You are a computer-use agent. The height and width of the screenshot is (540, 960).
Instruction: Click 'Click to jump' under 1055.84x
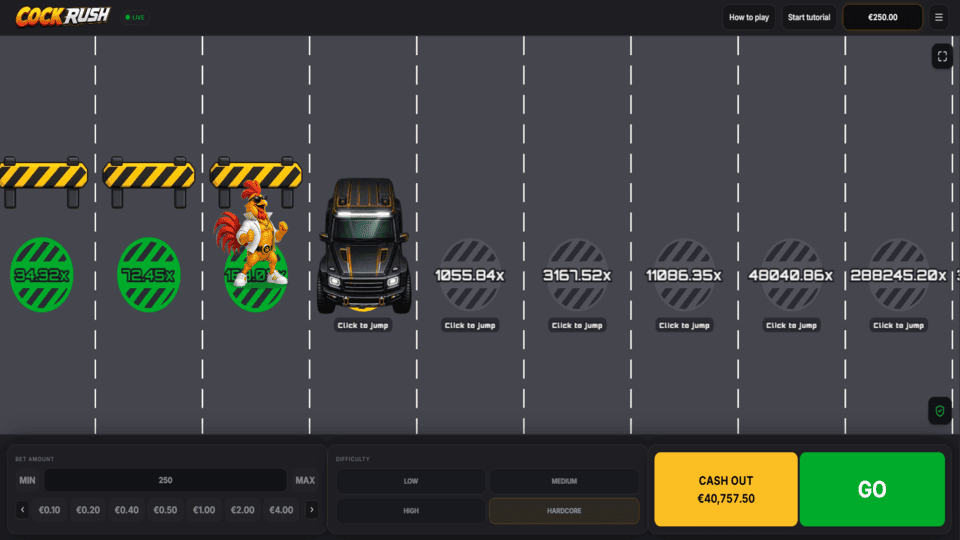pos(470,325)
